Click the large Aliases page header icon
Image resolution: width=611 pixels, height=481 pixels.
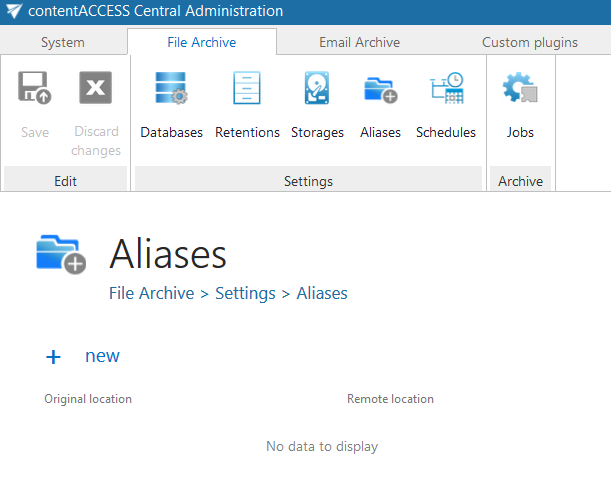[x=61, y=255]
